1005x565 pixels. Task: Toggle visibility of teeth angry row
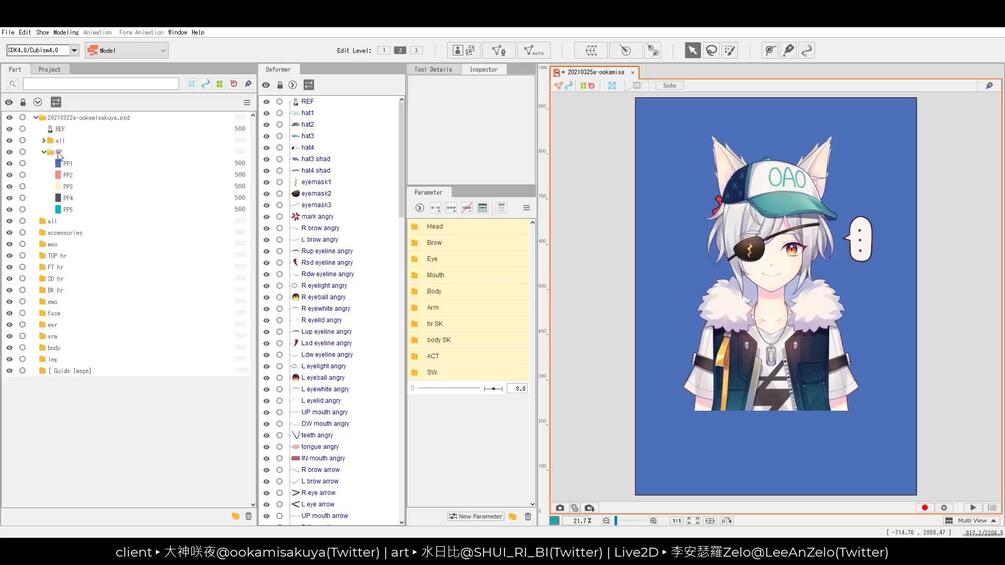[x=267, y=435]
